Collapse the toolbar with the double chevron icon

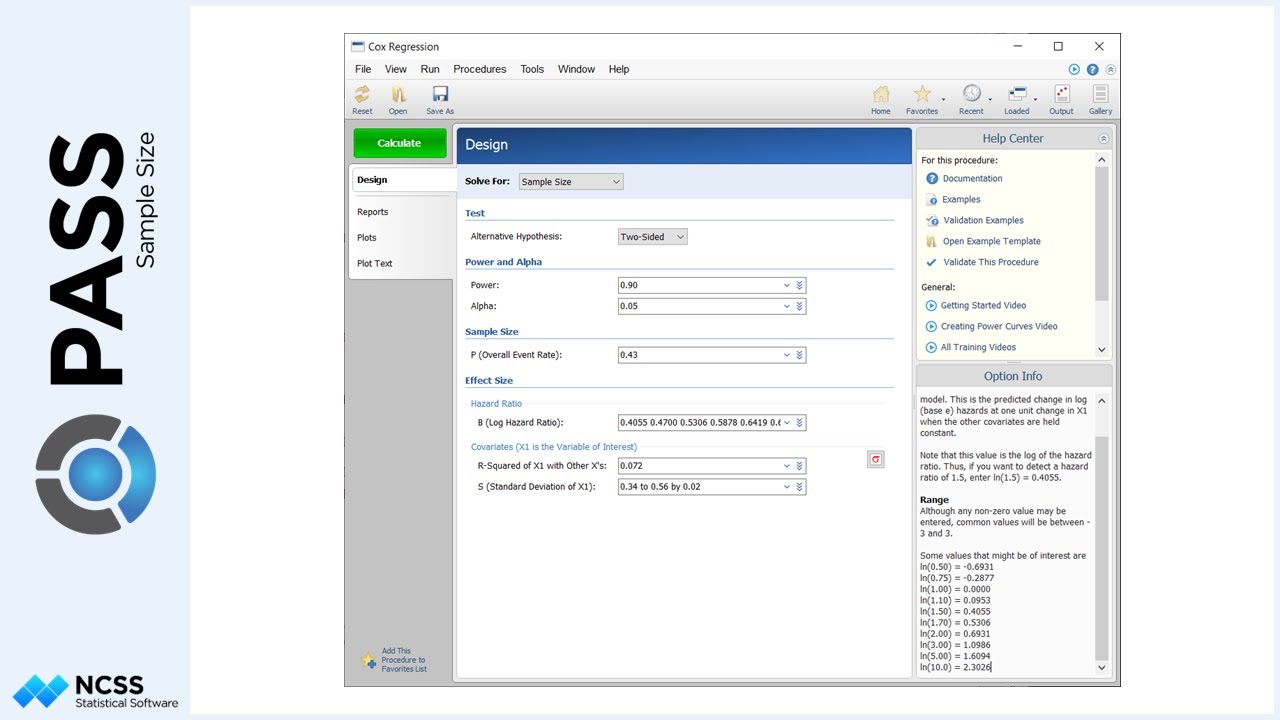[x=1110, y=70]
